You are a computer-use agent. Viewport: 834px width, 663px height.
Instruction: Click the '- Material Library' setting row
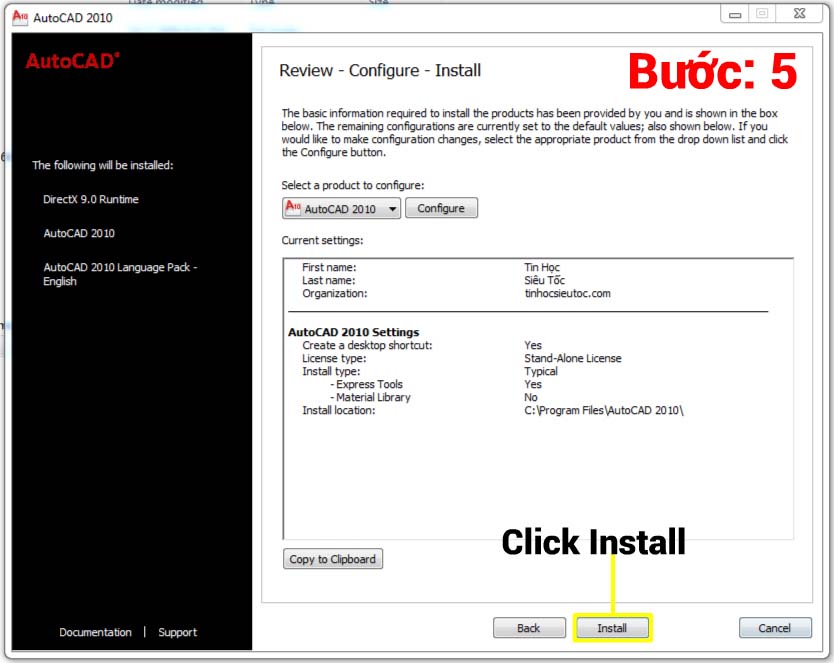tap(370, 397)
